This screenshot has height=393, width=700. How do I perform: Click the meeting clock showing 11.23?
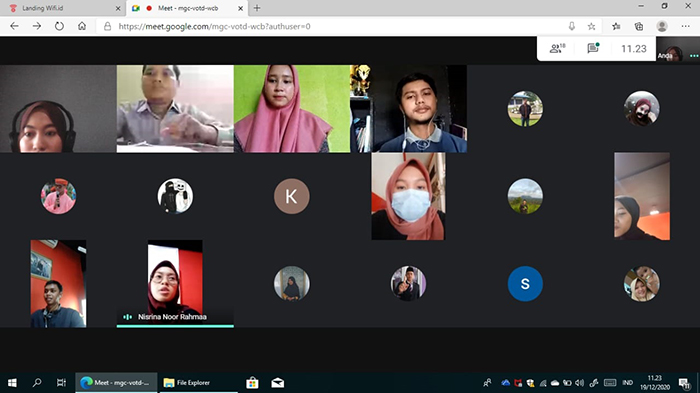coord(633,49)
